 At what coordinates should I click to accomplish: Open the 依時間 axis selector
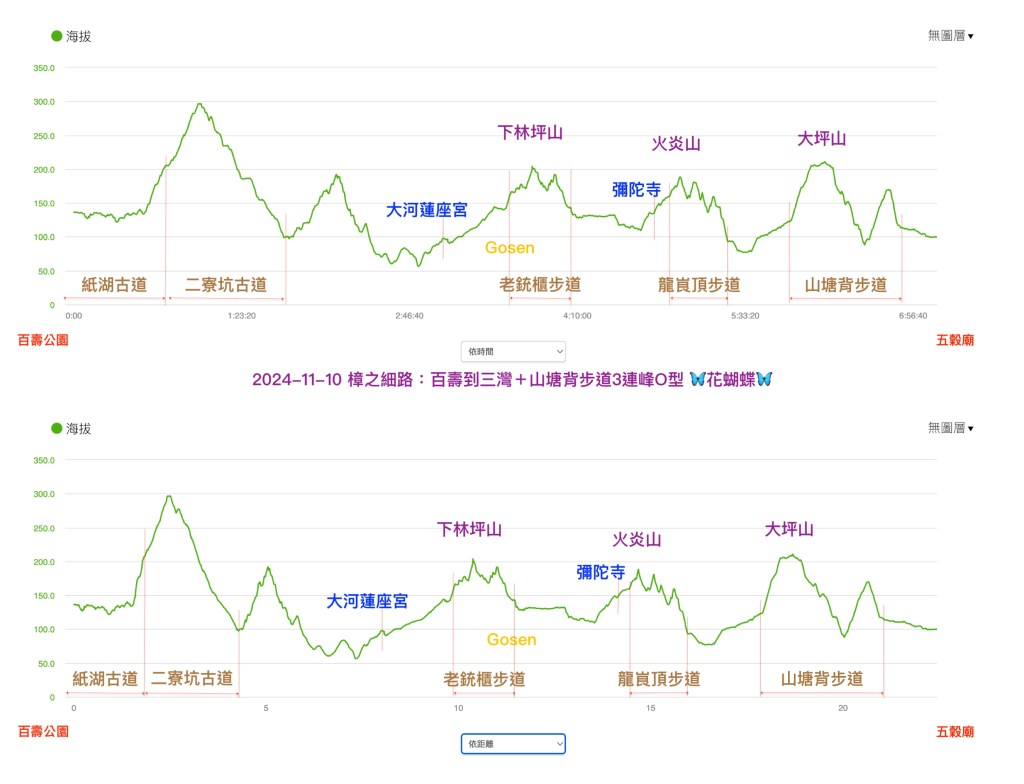513,351
